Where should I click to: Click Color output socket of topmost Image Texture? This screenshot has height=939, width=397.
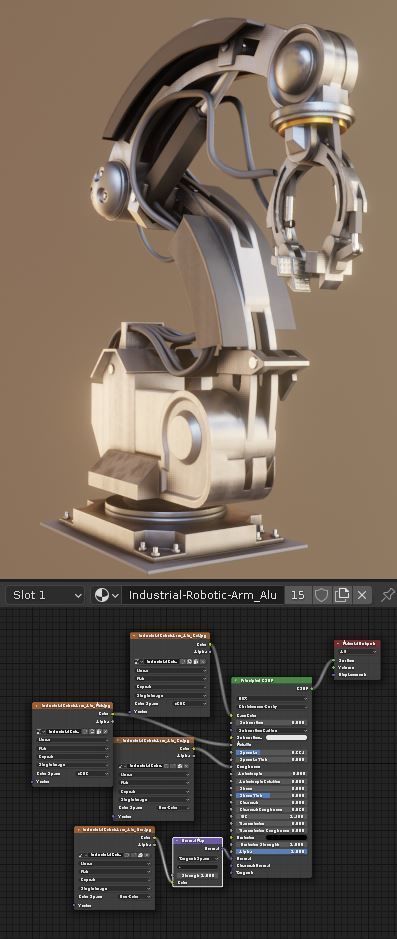point(210,644)
